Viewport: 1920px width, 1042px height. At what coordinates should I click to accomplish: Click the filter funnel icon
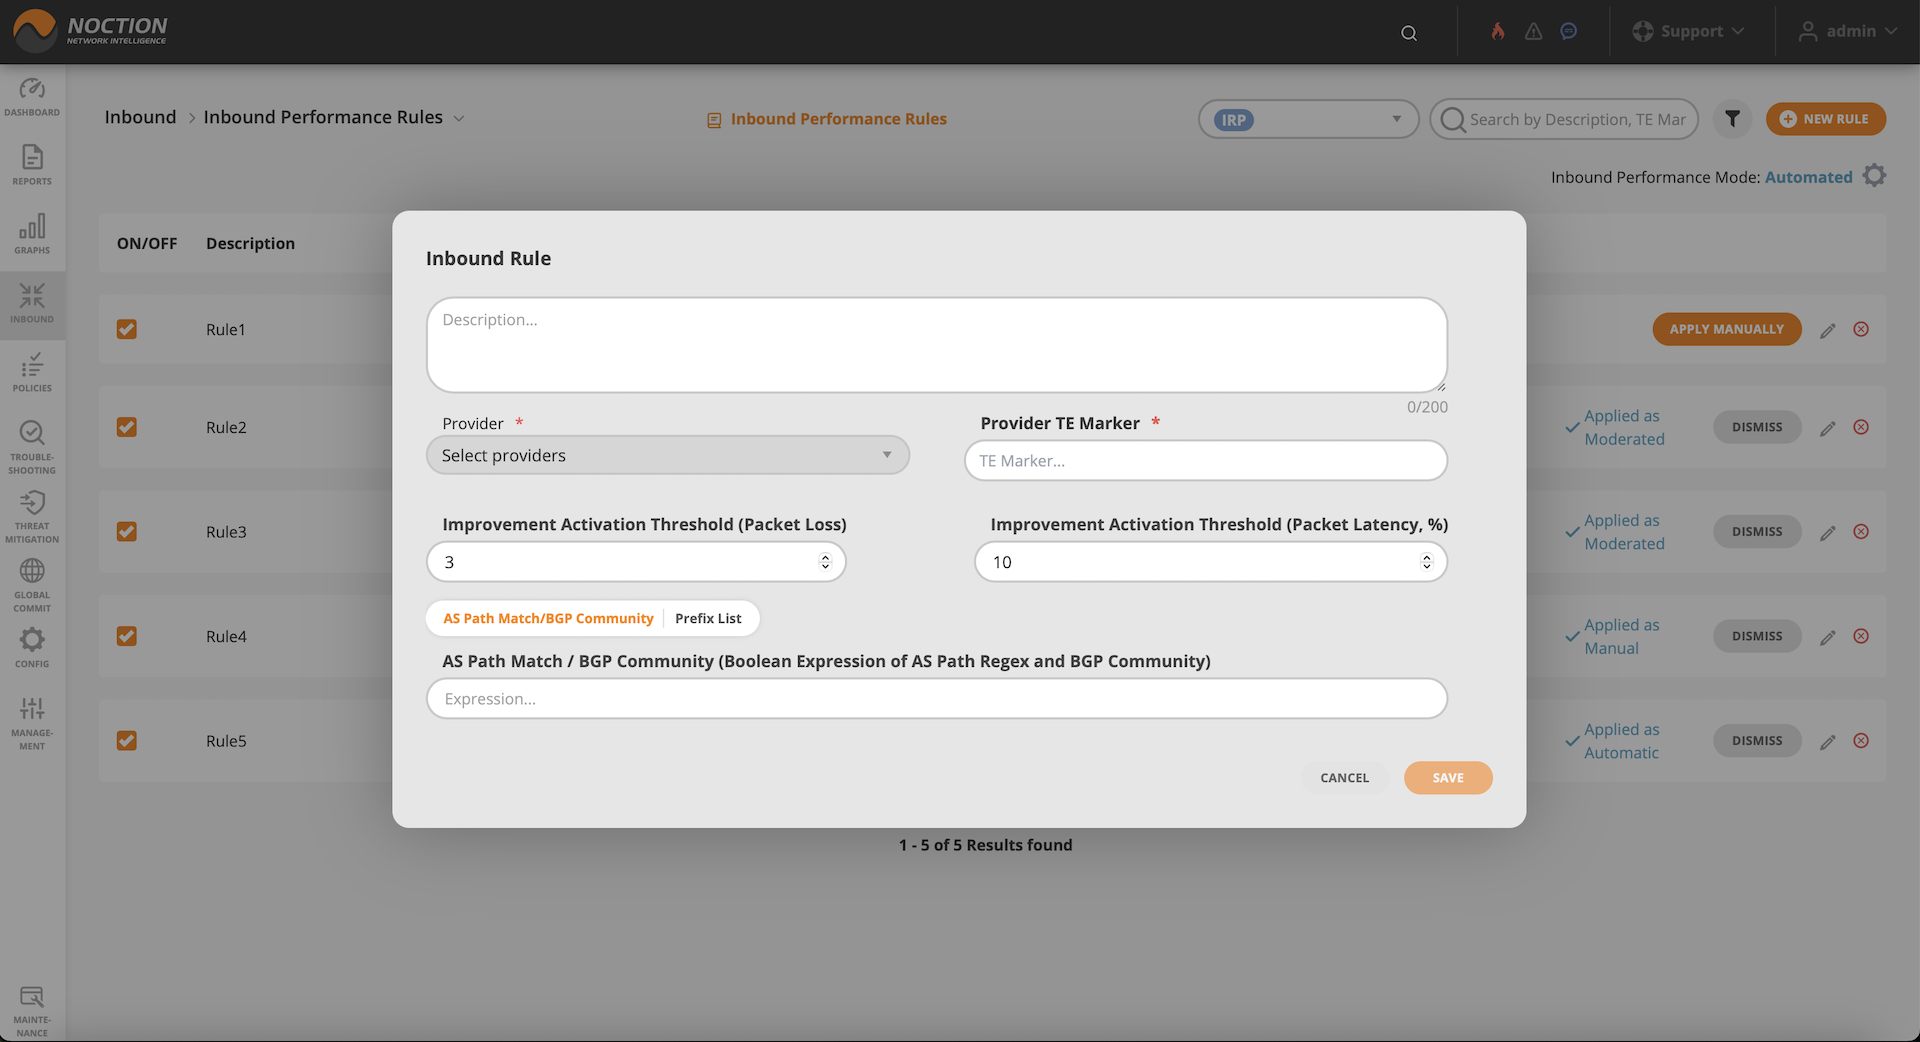pyautogui.click(x=1732, y=119)
